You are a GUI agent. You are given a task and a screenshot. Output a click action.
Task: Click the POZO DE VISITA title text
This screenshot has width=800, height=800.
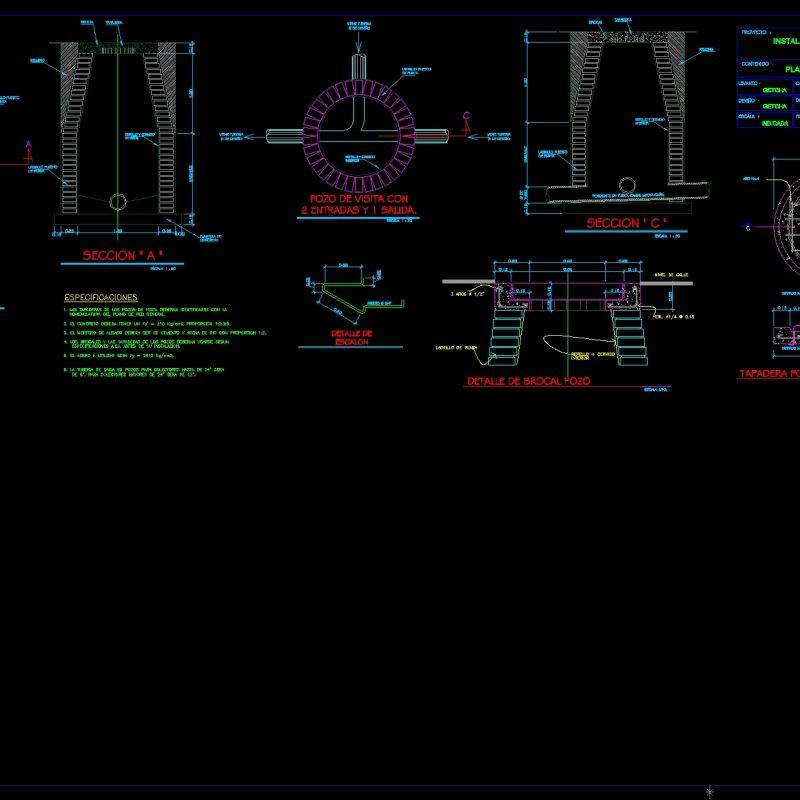point(357,198)
